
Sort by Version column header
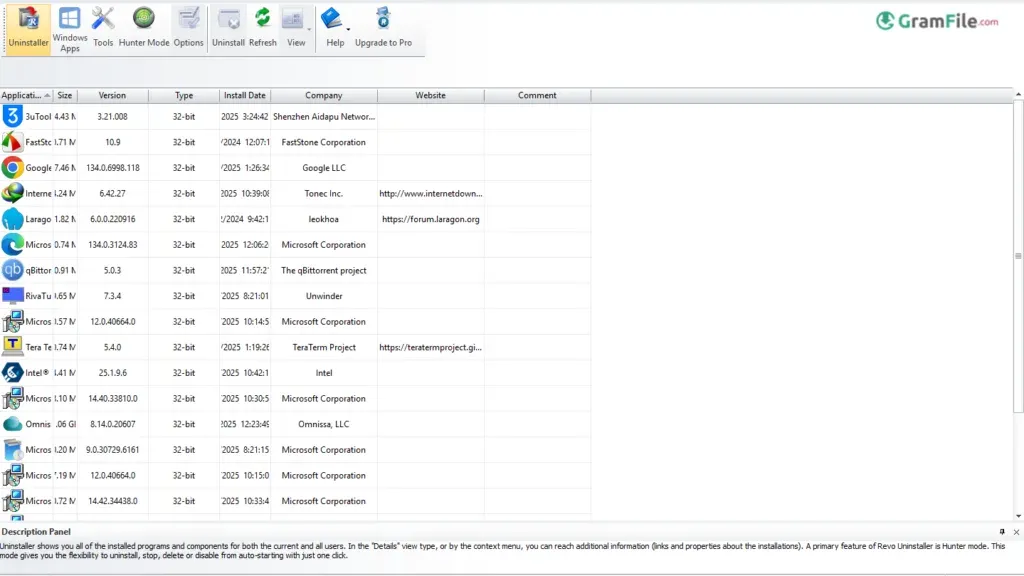coord(112,95)
